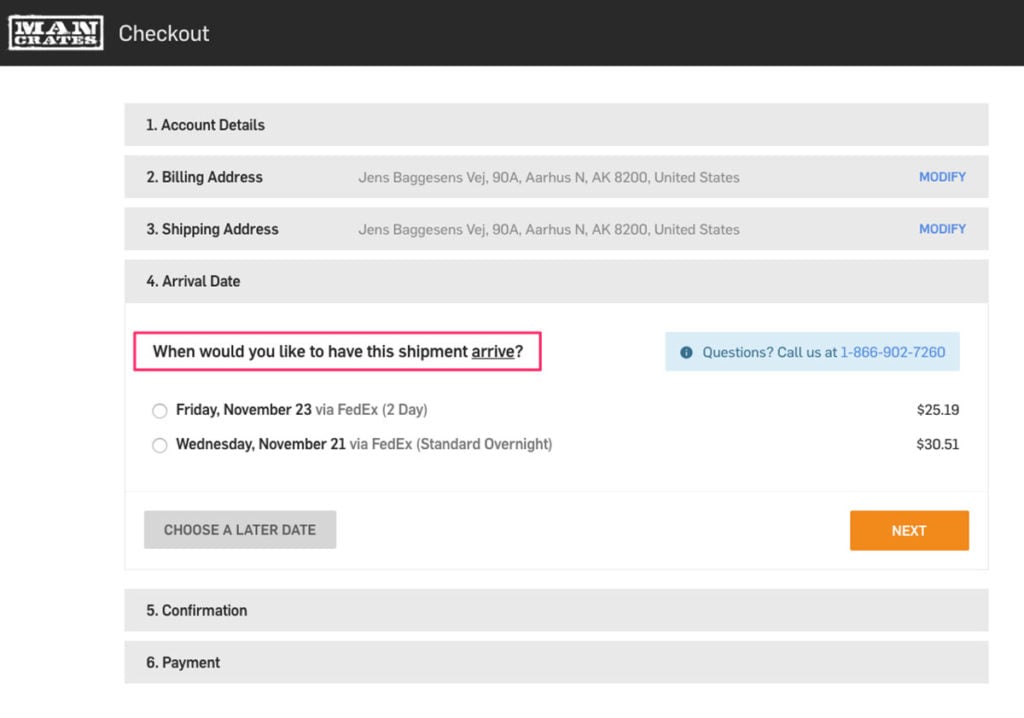
Task: Click the FedEx 2 Day option label
Action: tap(302, 410)
